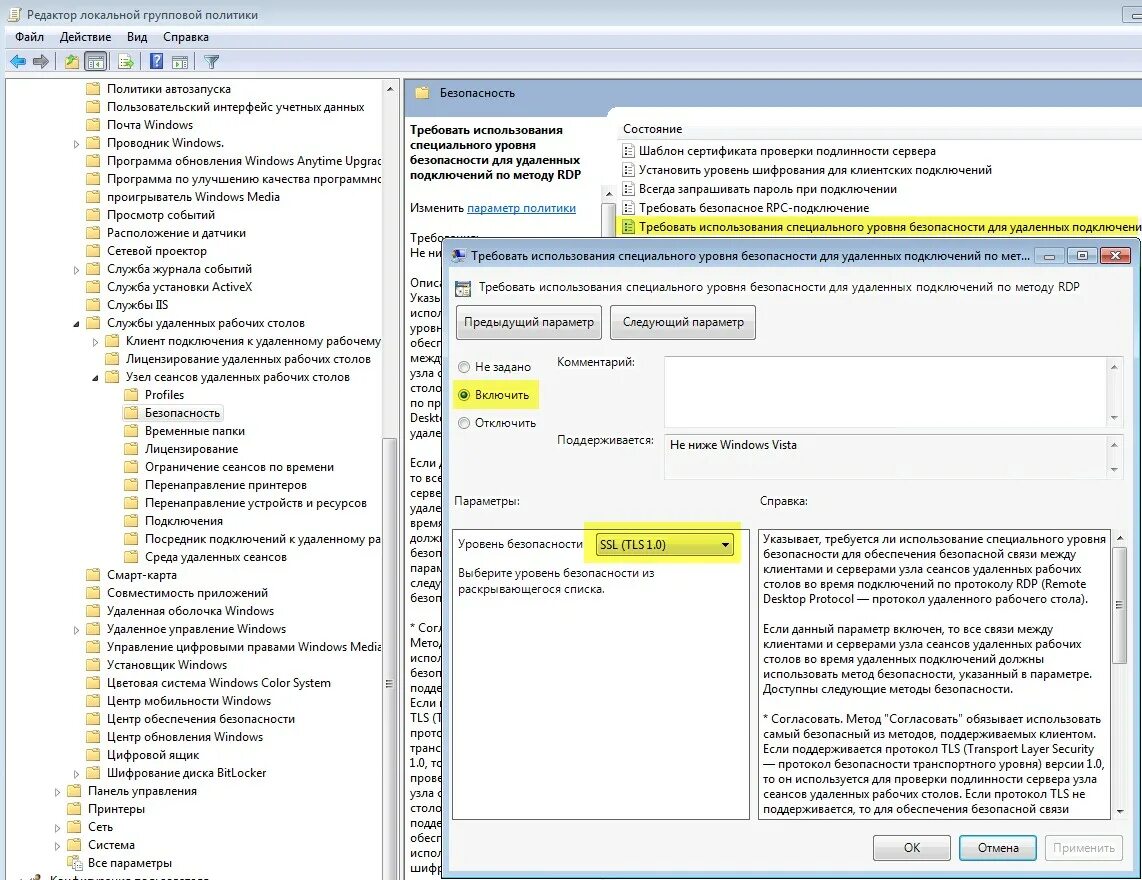Click the 'Следующий параметр' button
This screenshot has height=880, width=1142.
[683, 322]
